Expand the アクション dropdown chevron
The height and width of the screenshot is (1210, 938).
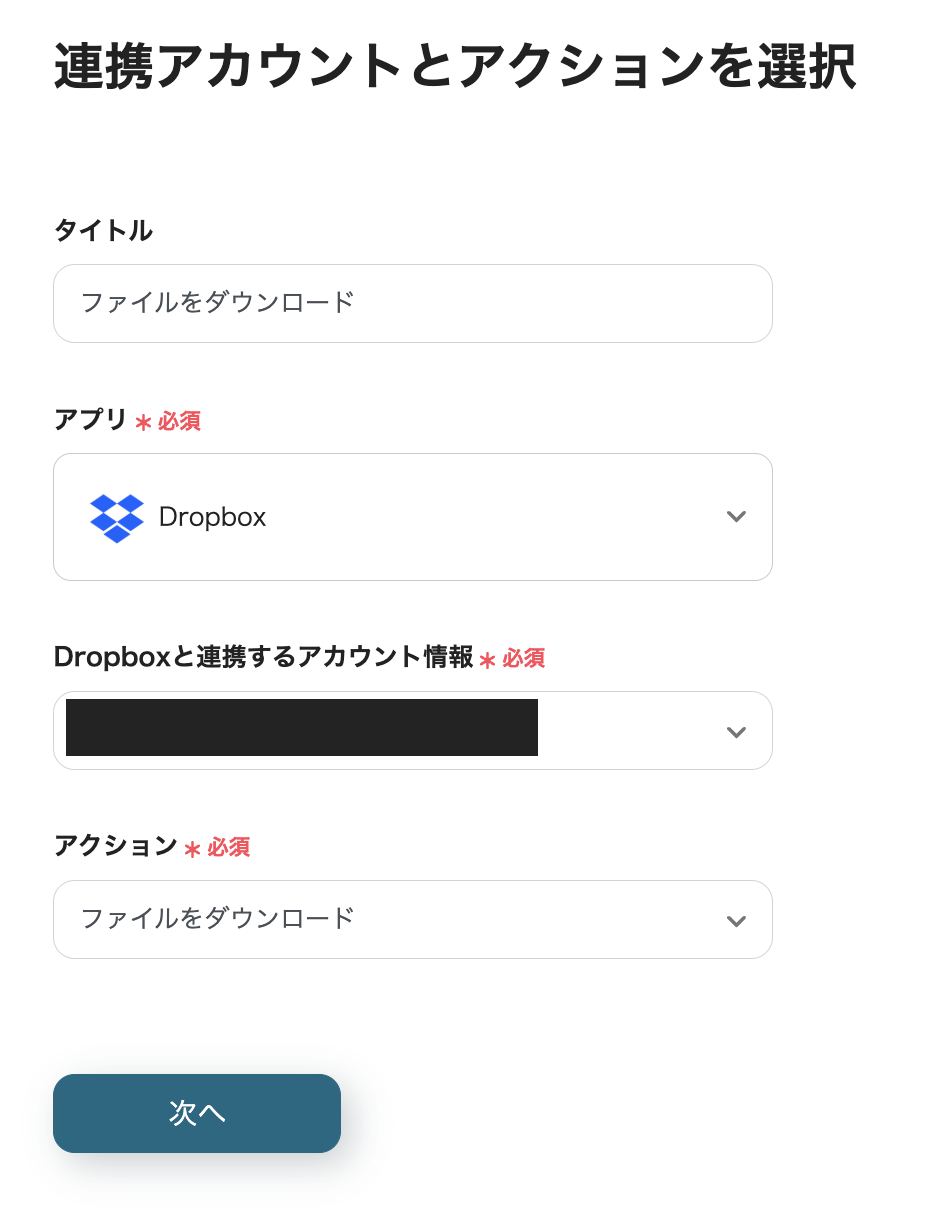tap(736, 920)
